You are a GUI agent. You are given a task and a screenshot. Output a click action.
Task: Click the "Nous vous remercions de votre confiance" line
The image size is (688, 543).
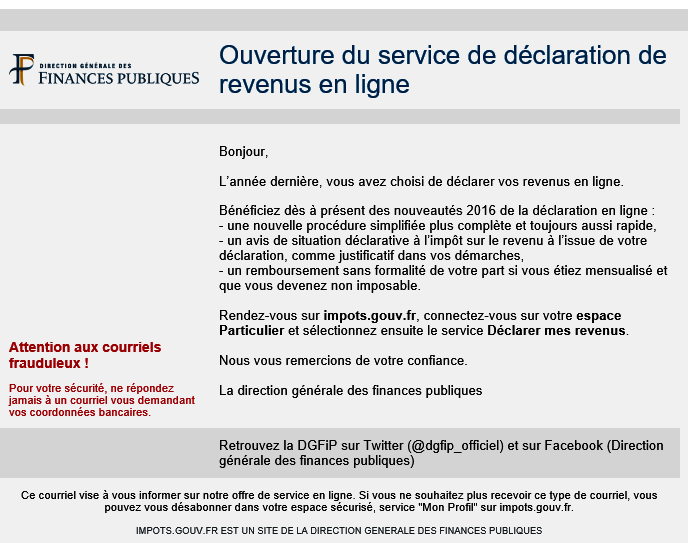[x=343, y=360]
